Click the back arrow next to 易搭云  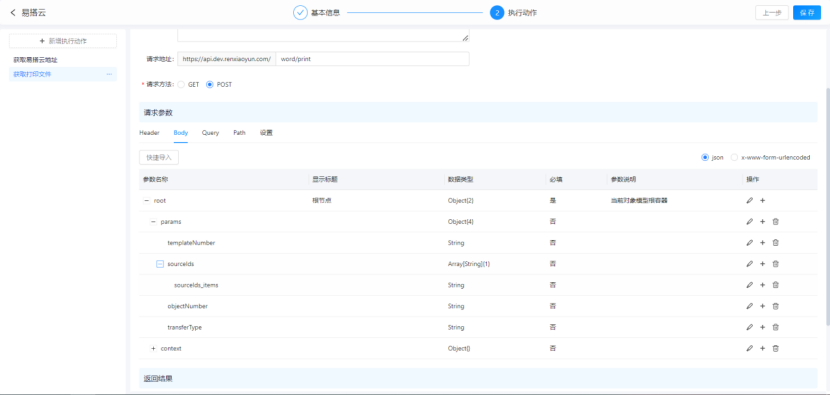[13, 13]
